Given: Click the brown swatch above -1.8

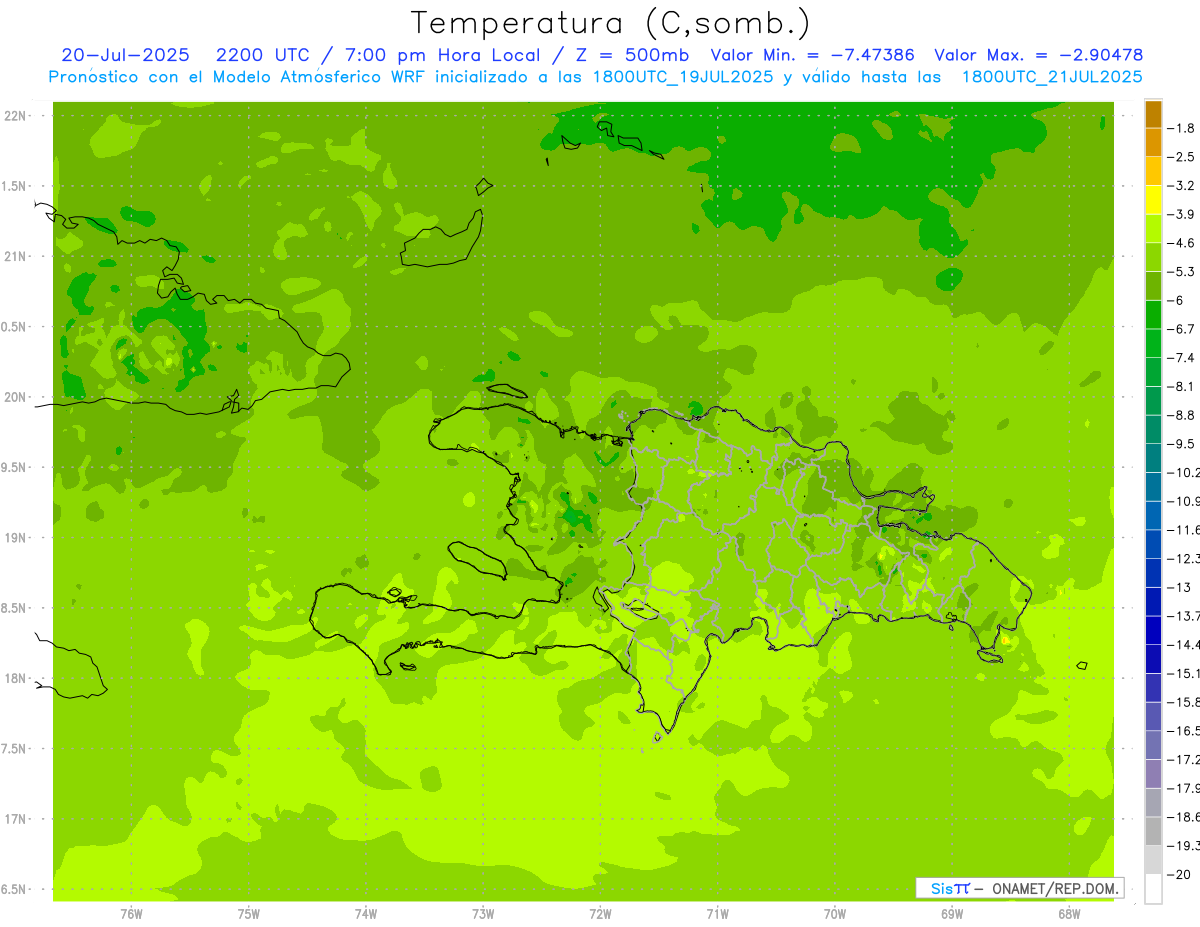Looking at the screenshot, I should click(1153, 114).
